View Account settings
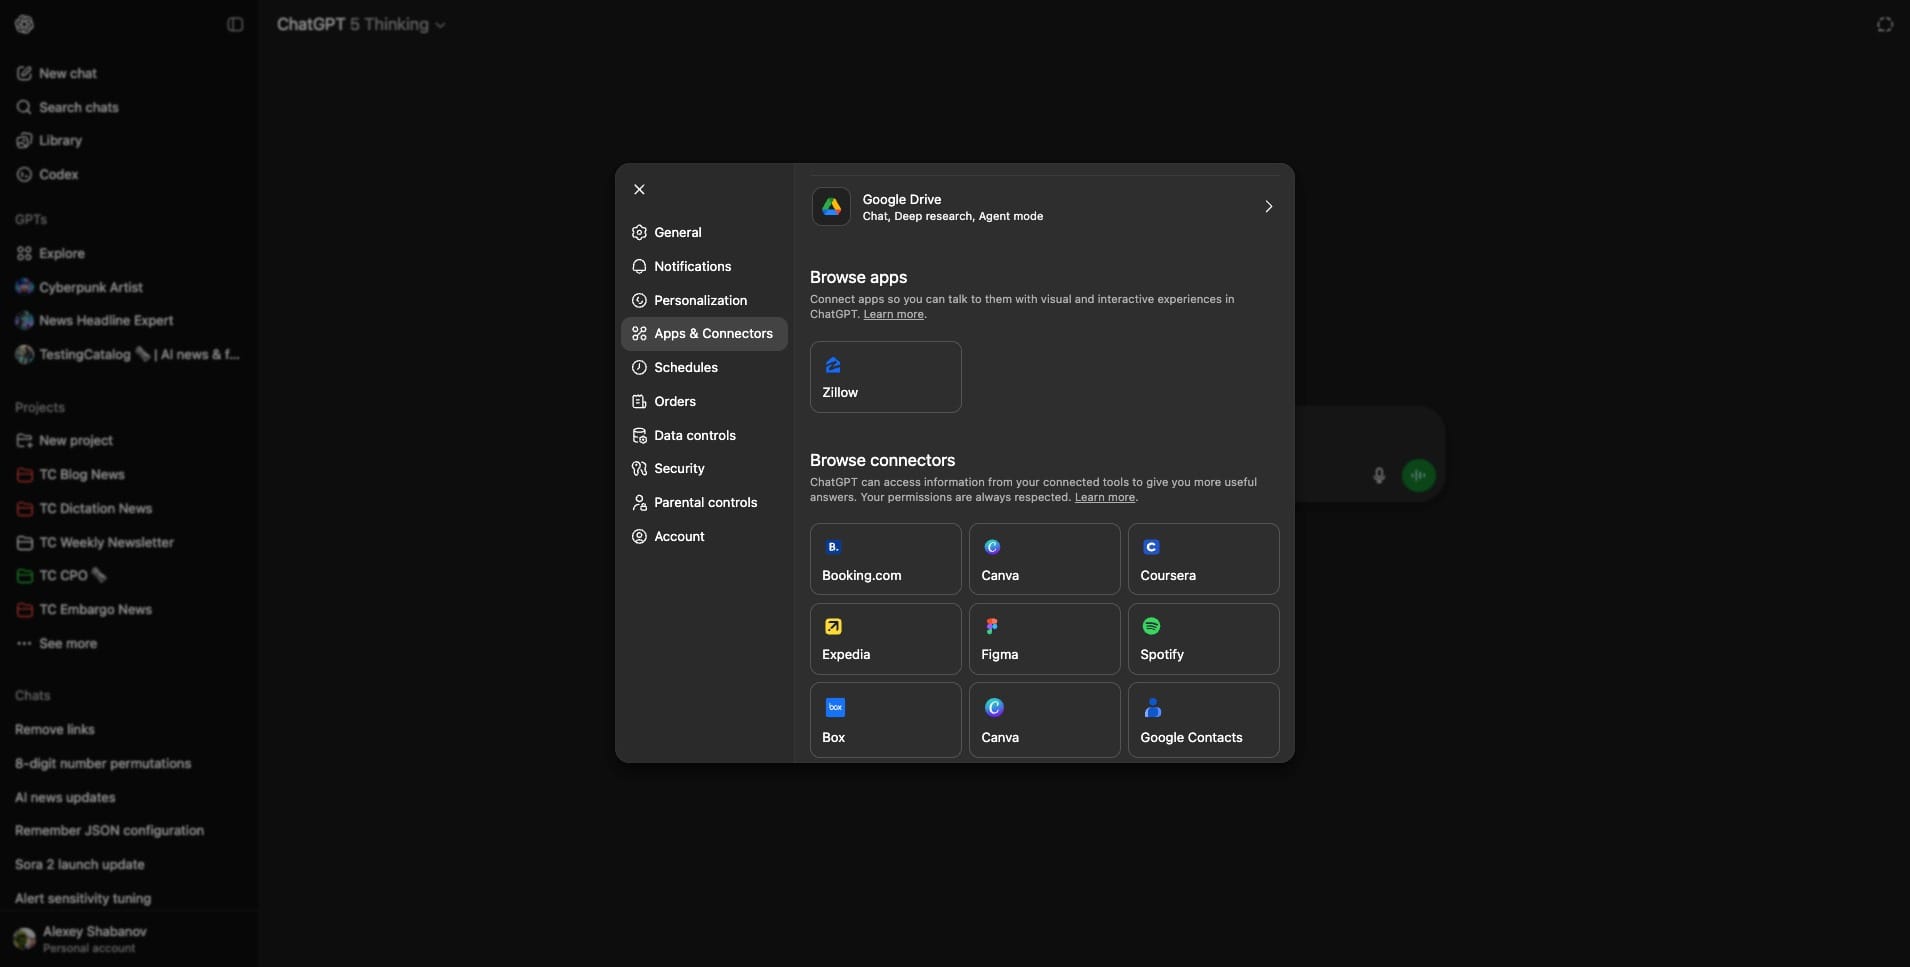1910x967 pixels. coord(704,536)
